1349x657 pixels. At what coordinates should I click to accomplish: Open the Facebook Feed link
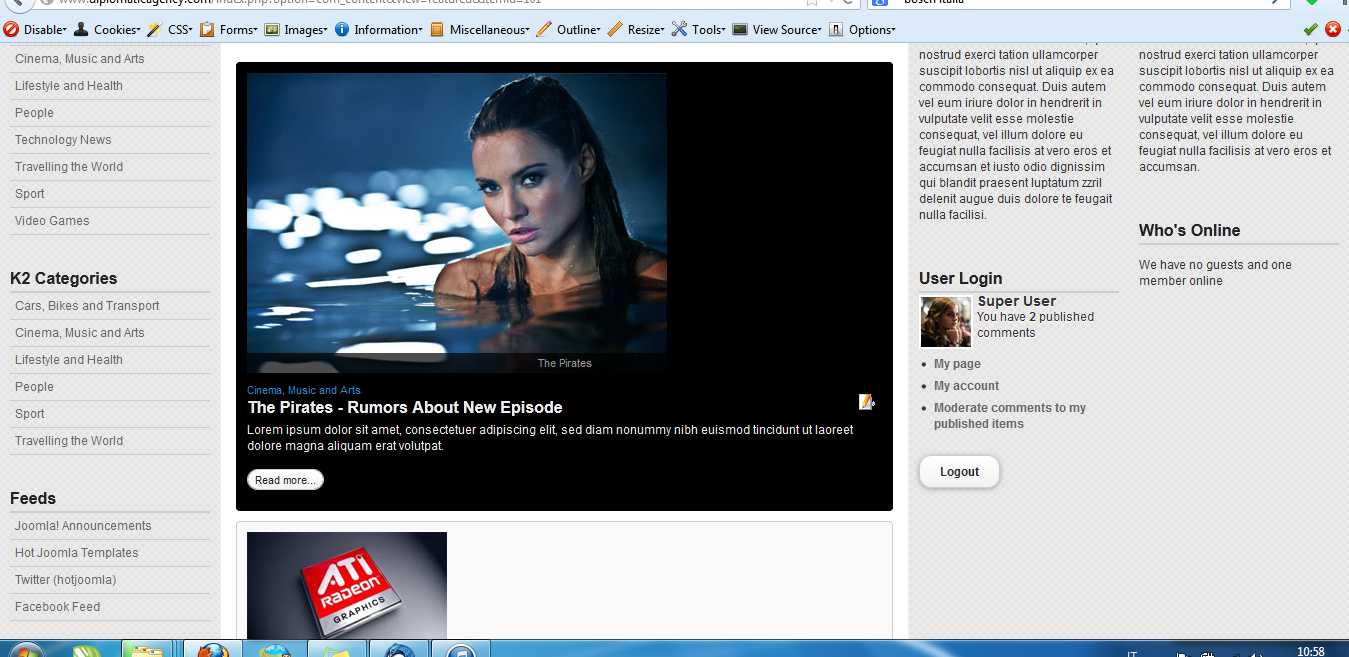tap(58, 607)
